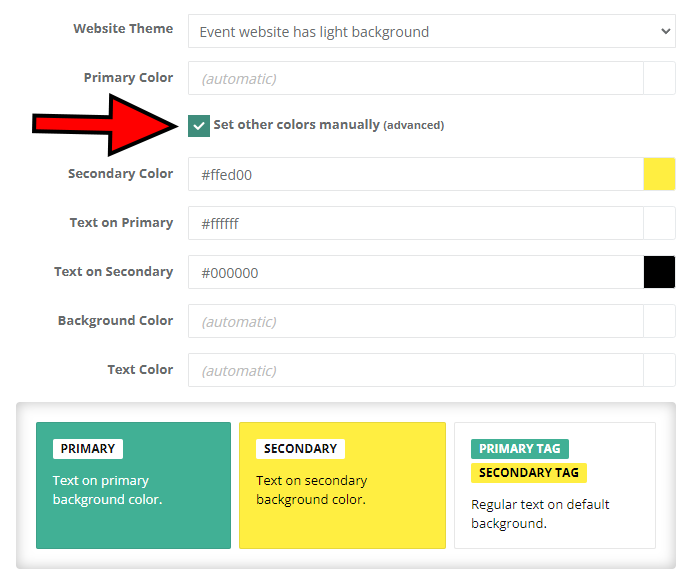Click the PRIMARY label in green preview
This screenshot has height=585, width=694.
pyautogui.click(x=88, y=449)
